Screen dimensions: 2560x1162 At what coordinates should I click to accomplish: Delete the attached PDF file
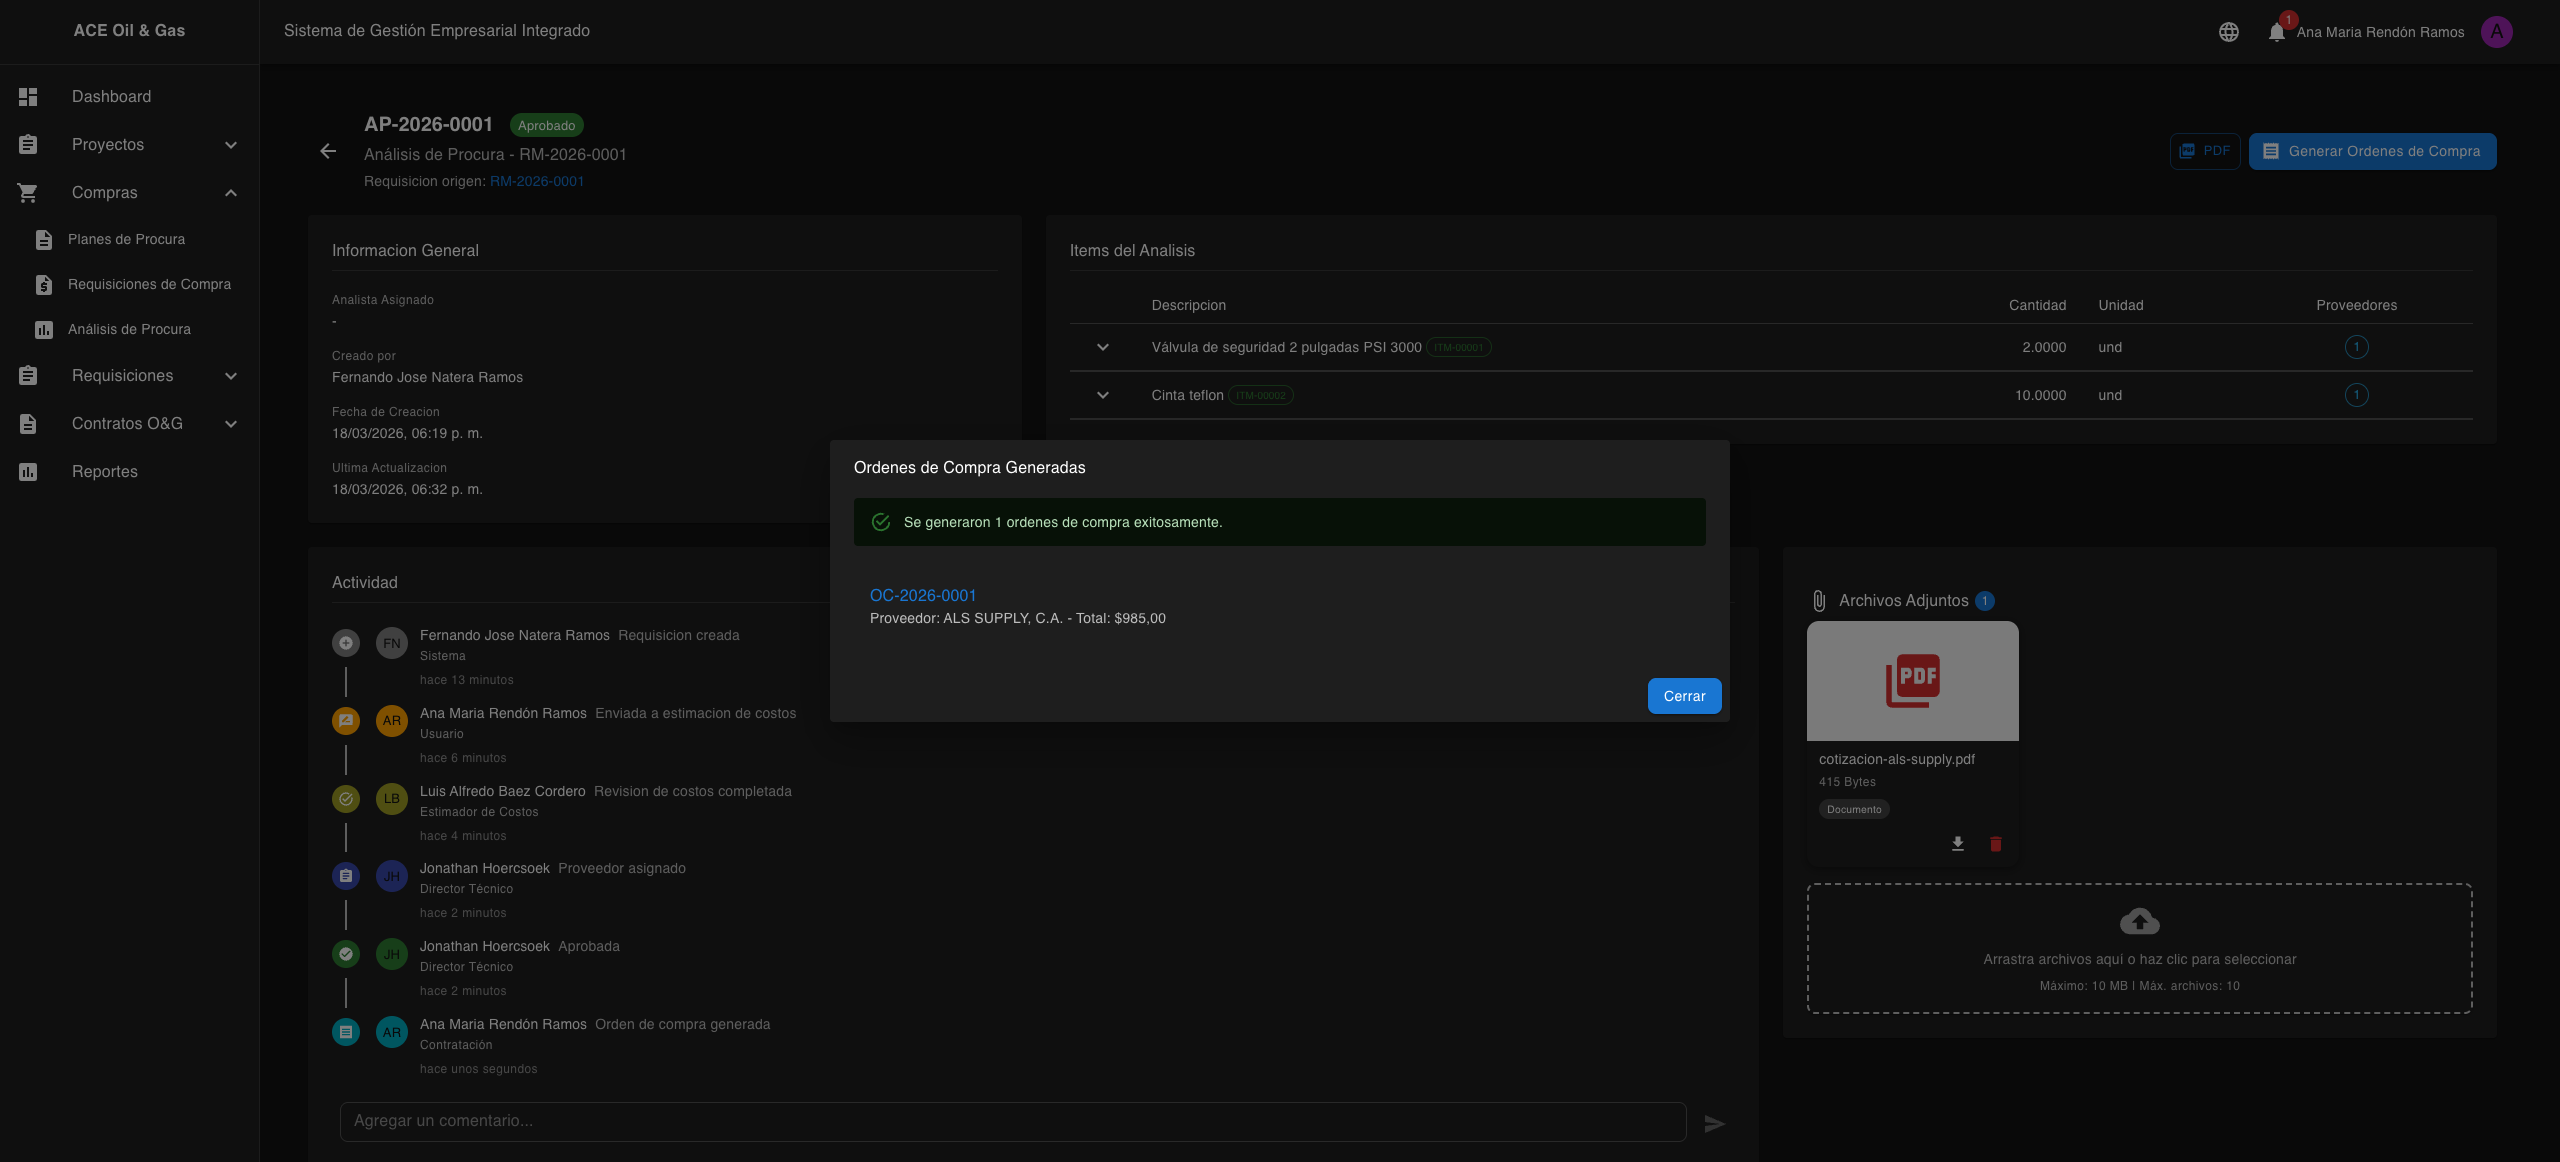point(1995,844)
